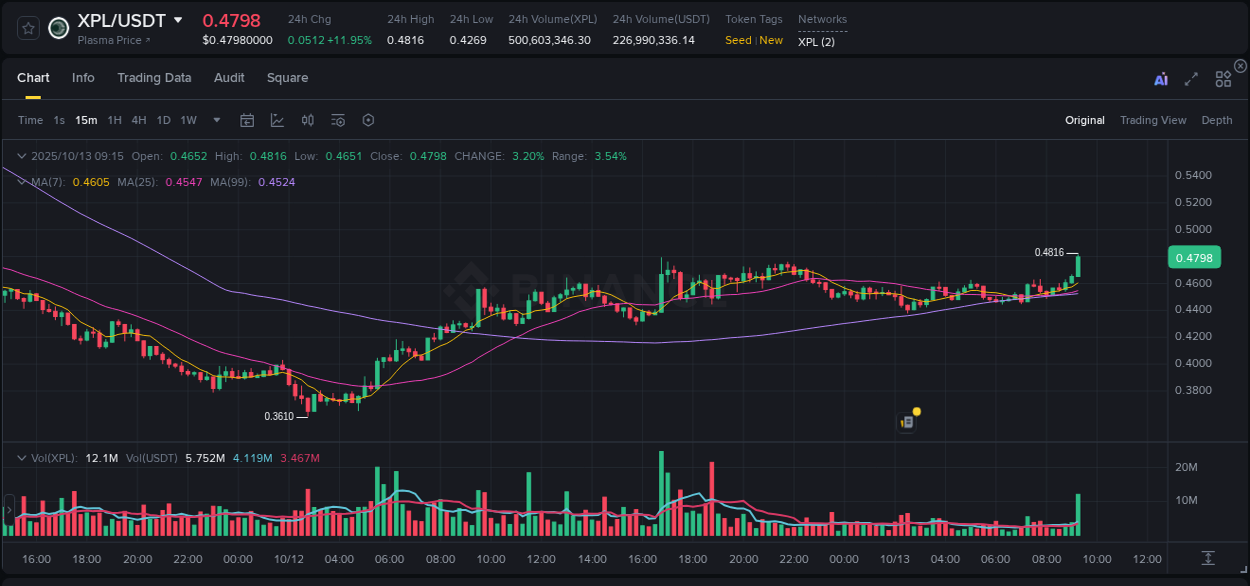1250x586 pixels.
Task: Click the candlestick display icon
Action: pos(307,120)
